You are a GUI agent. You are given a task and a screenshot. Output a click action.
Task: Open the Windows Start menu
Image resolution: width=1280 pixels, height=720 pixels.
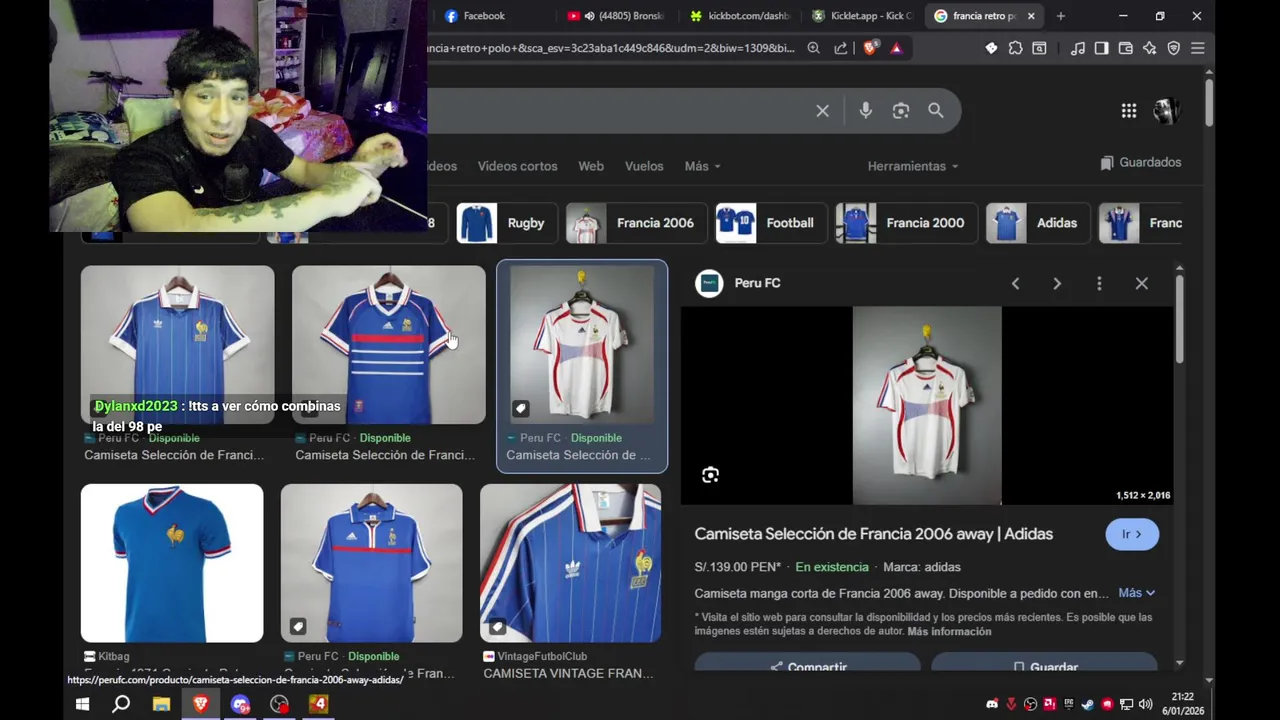83,704
